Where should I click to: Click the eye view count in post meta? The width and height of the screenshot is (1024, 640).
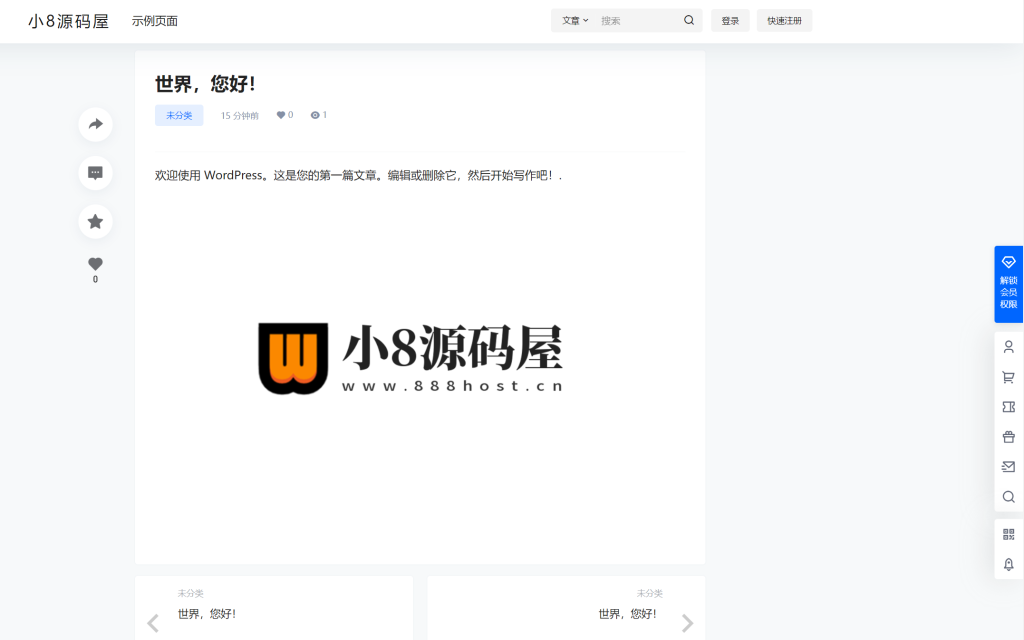coord(319,115)
